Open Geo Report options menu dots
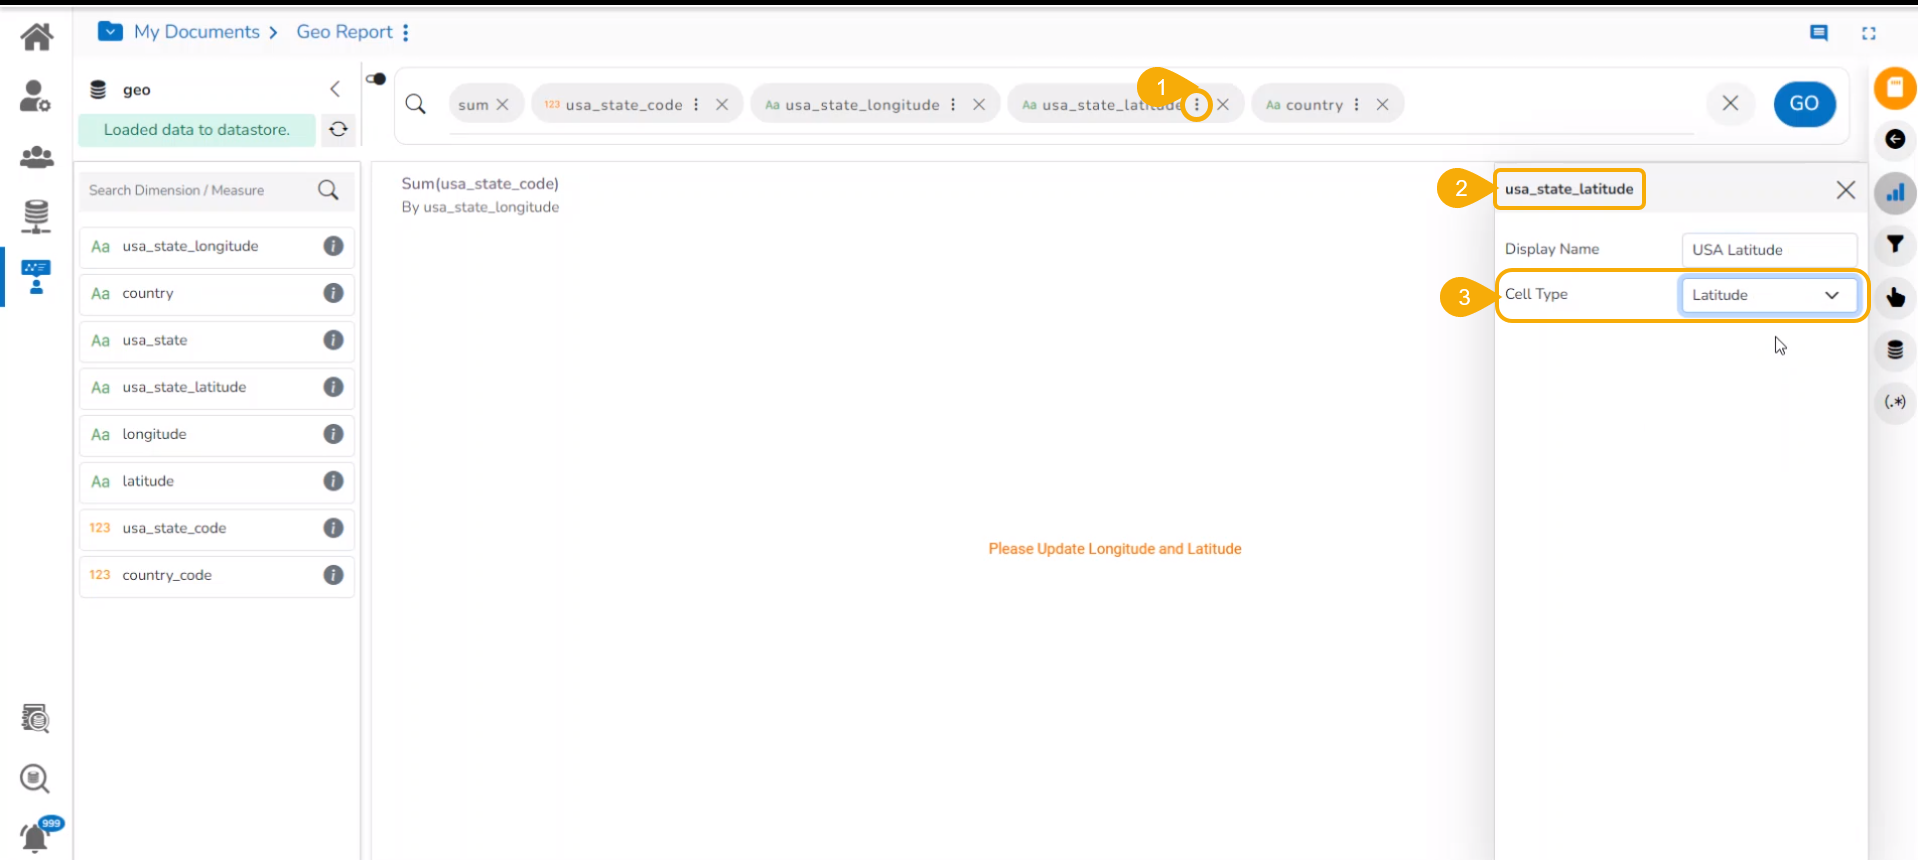Screen dimensions: 1918x860 (406, 33)
